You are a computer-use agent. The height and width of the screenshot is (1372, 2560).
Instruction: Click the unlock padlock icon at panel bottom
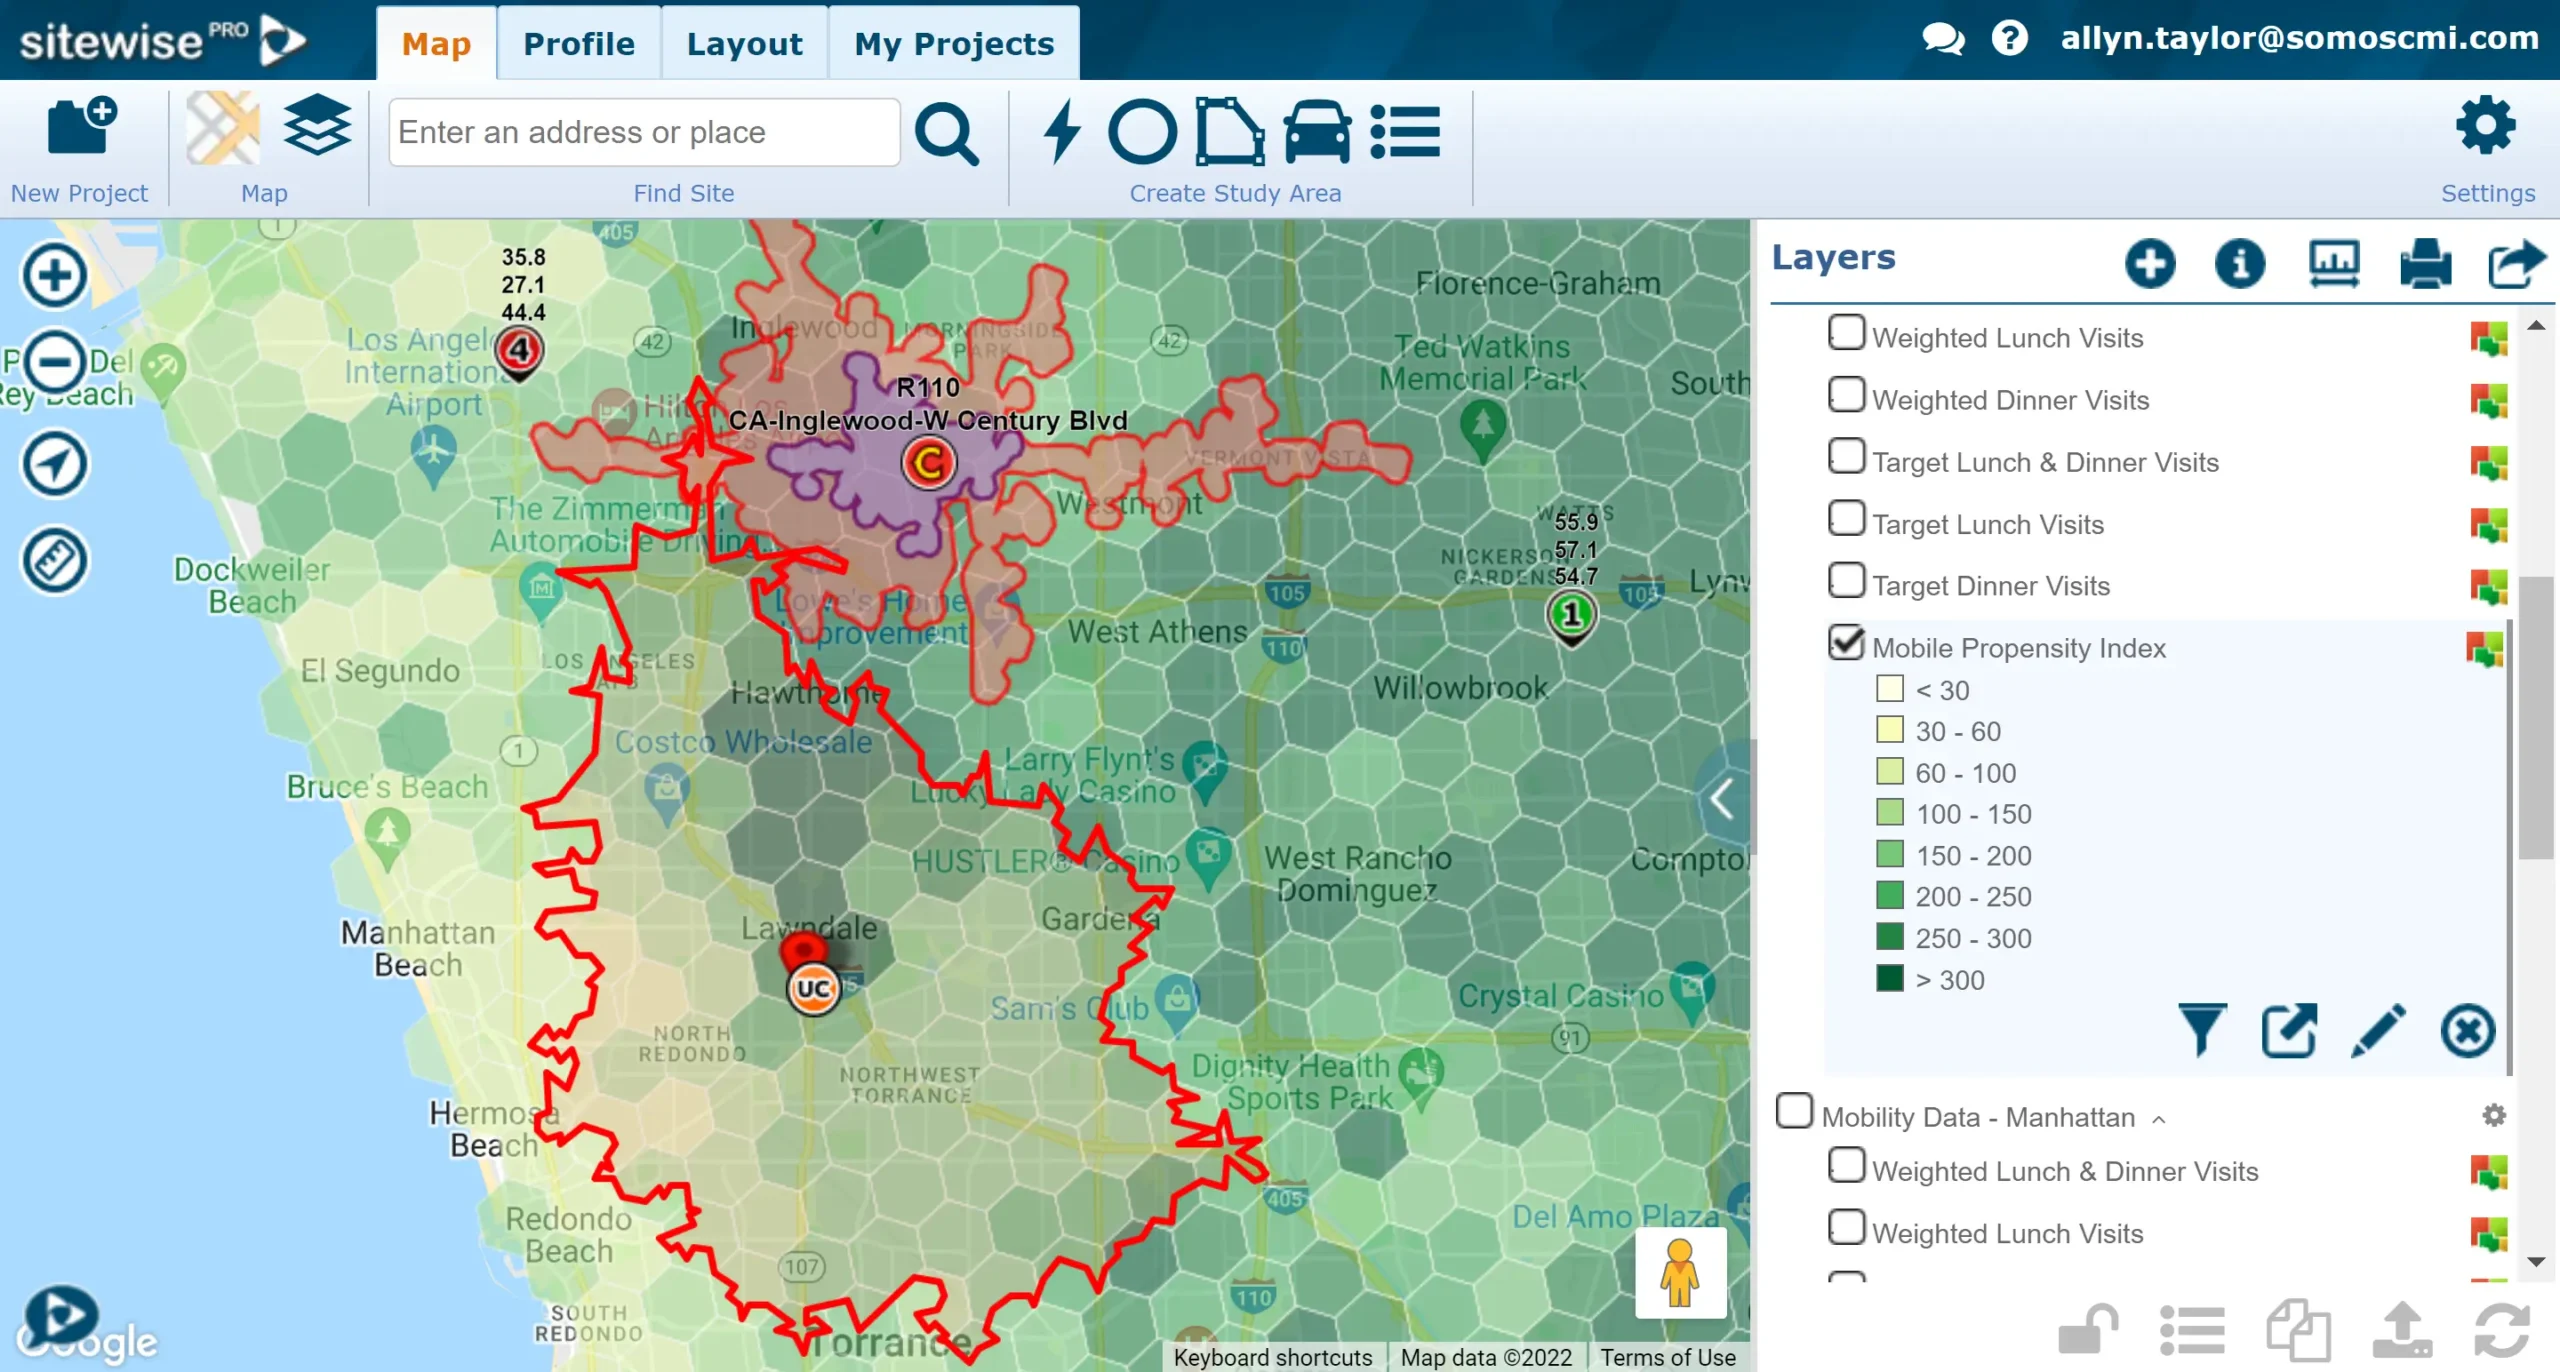click(x=2088, y=1330)
